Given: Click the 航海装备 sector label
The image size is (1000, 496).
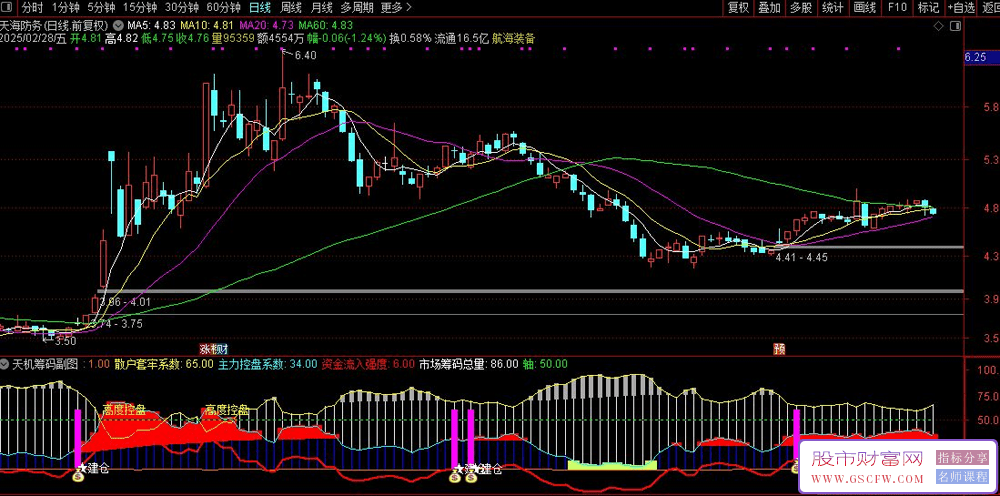Looking at the screenshot, I should (x=512, y=38).
